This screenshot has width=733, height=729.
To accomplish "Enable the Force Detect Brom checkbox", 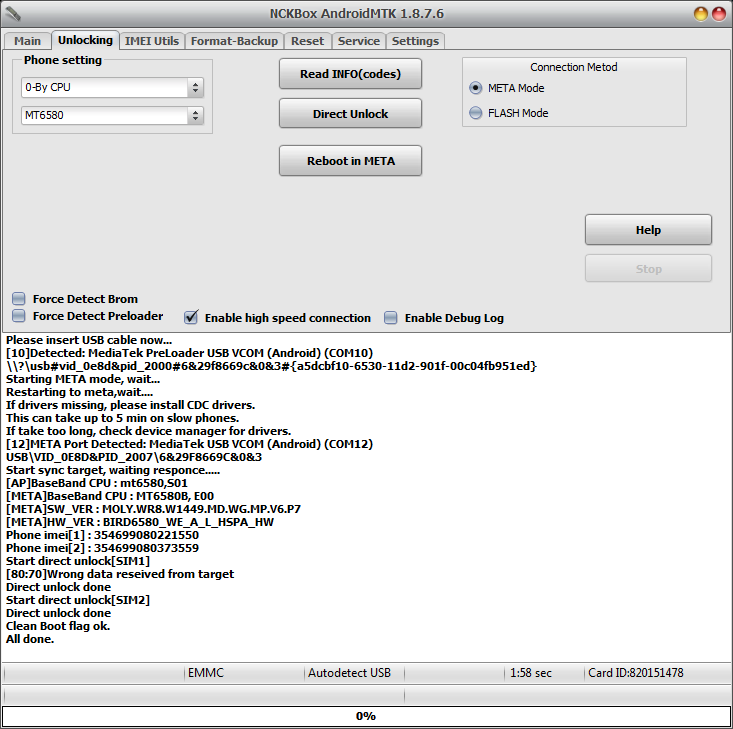I will (19, 299).
